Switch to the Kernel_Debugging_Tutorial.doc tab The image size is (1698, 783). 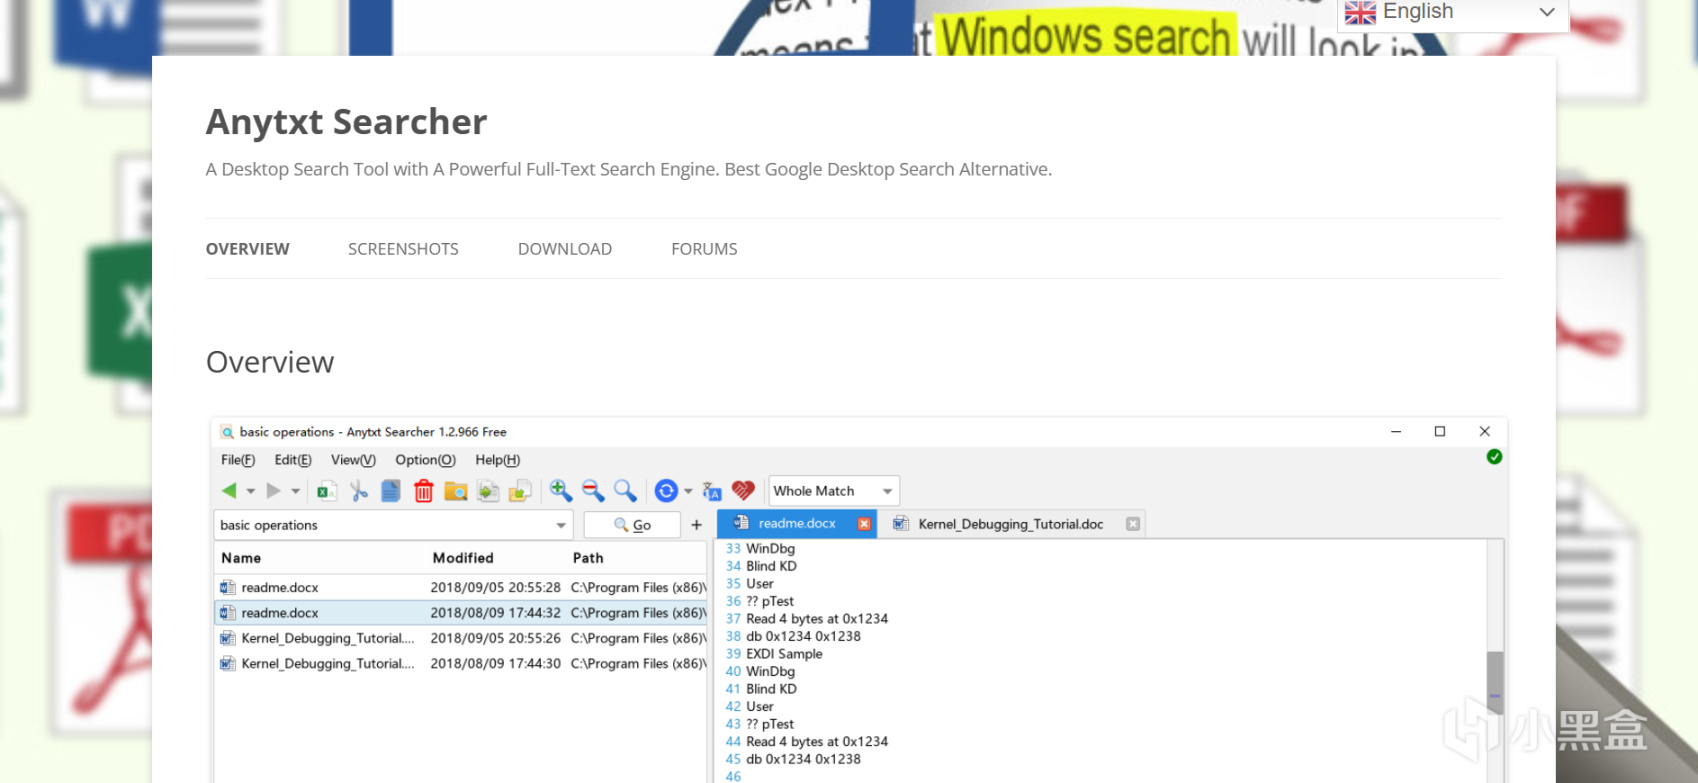coord(1011,524)
